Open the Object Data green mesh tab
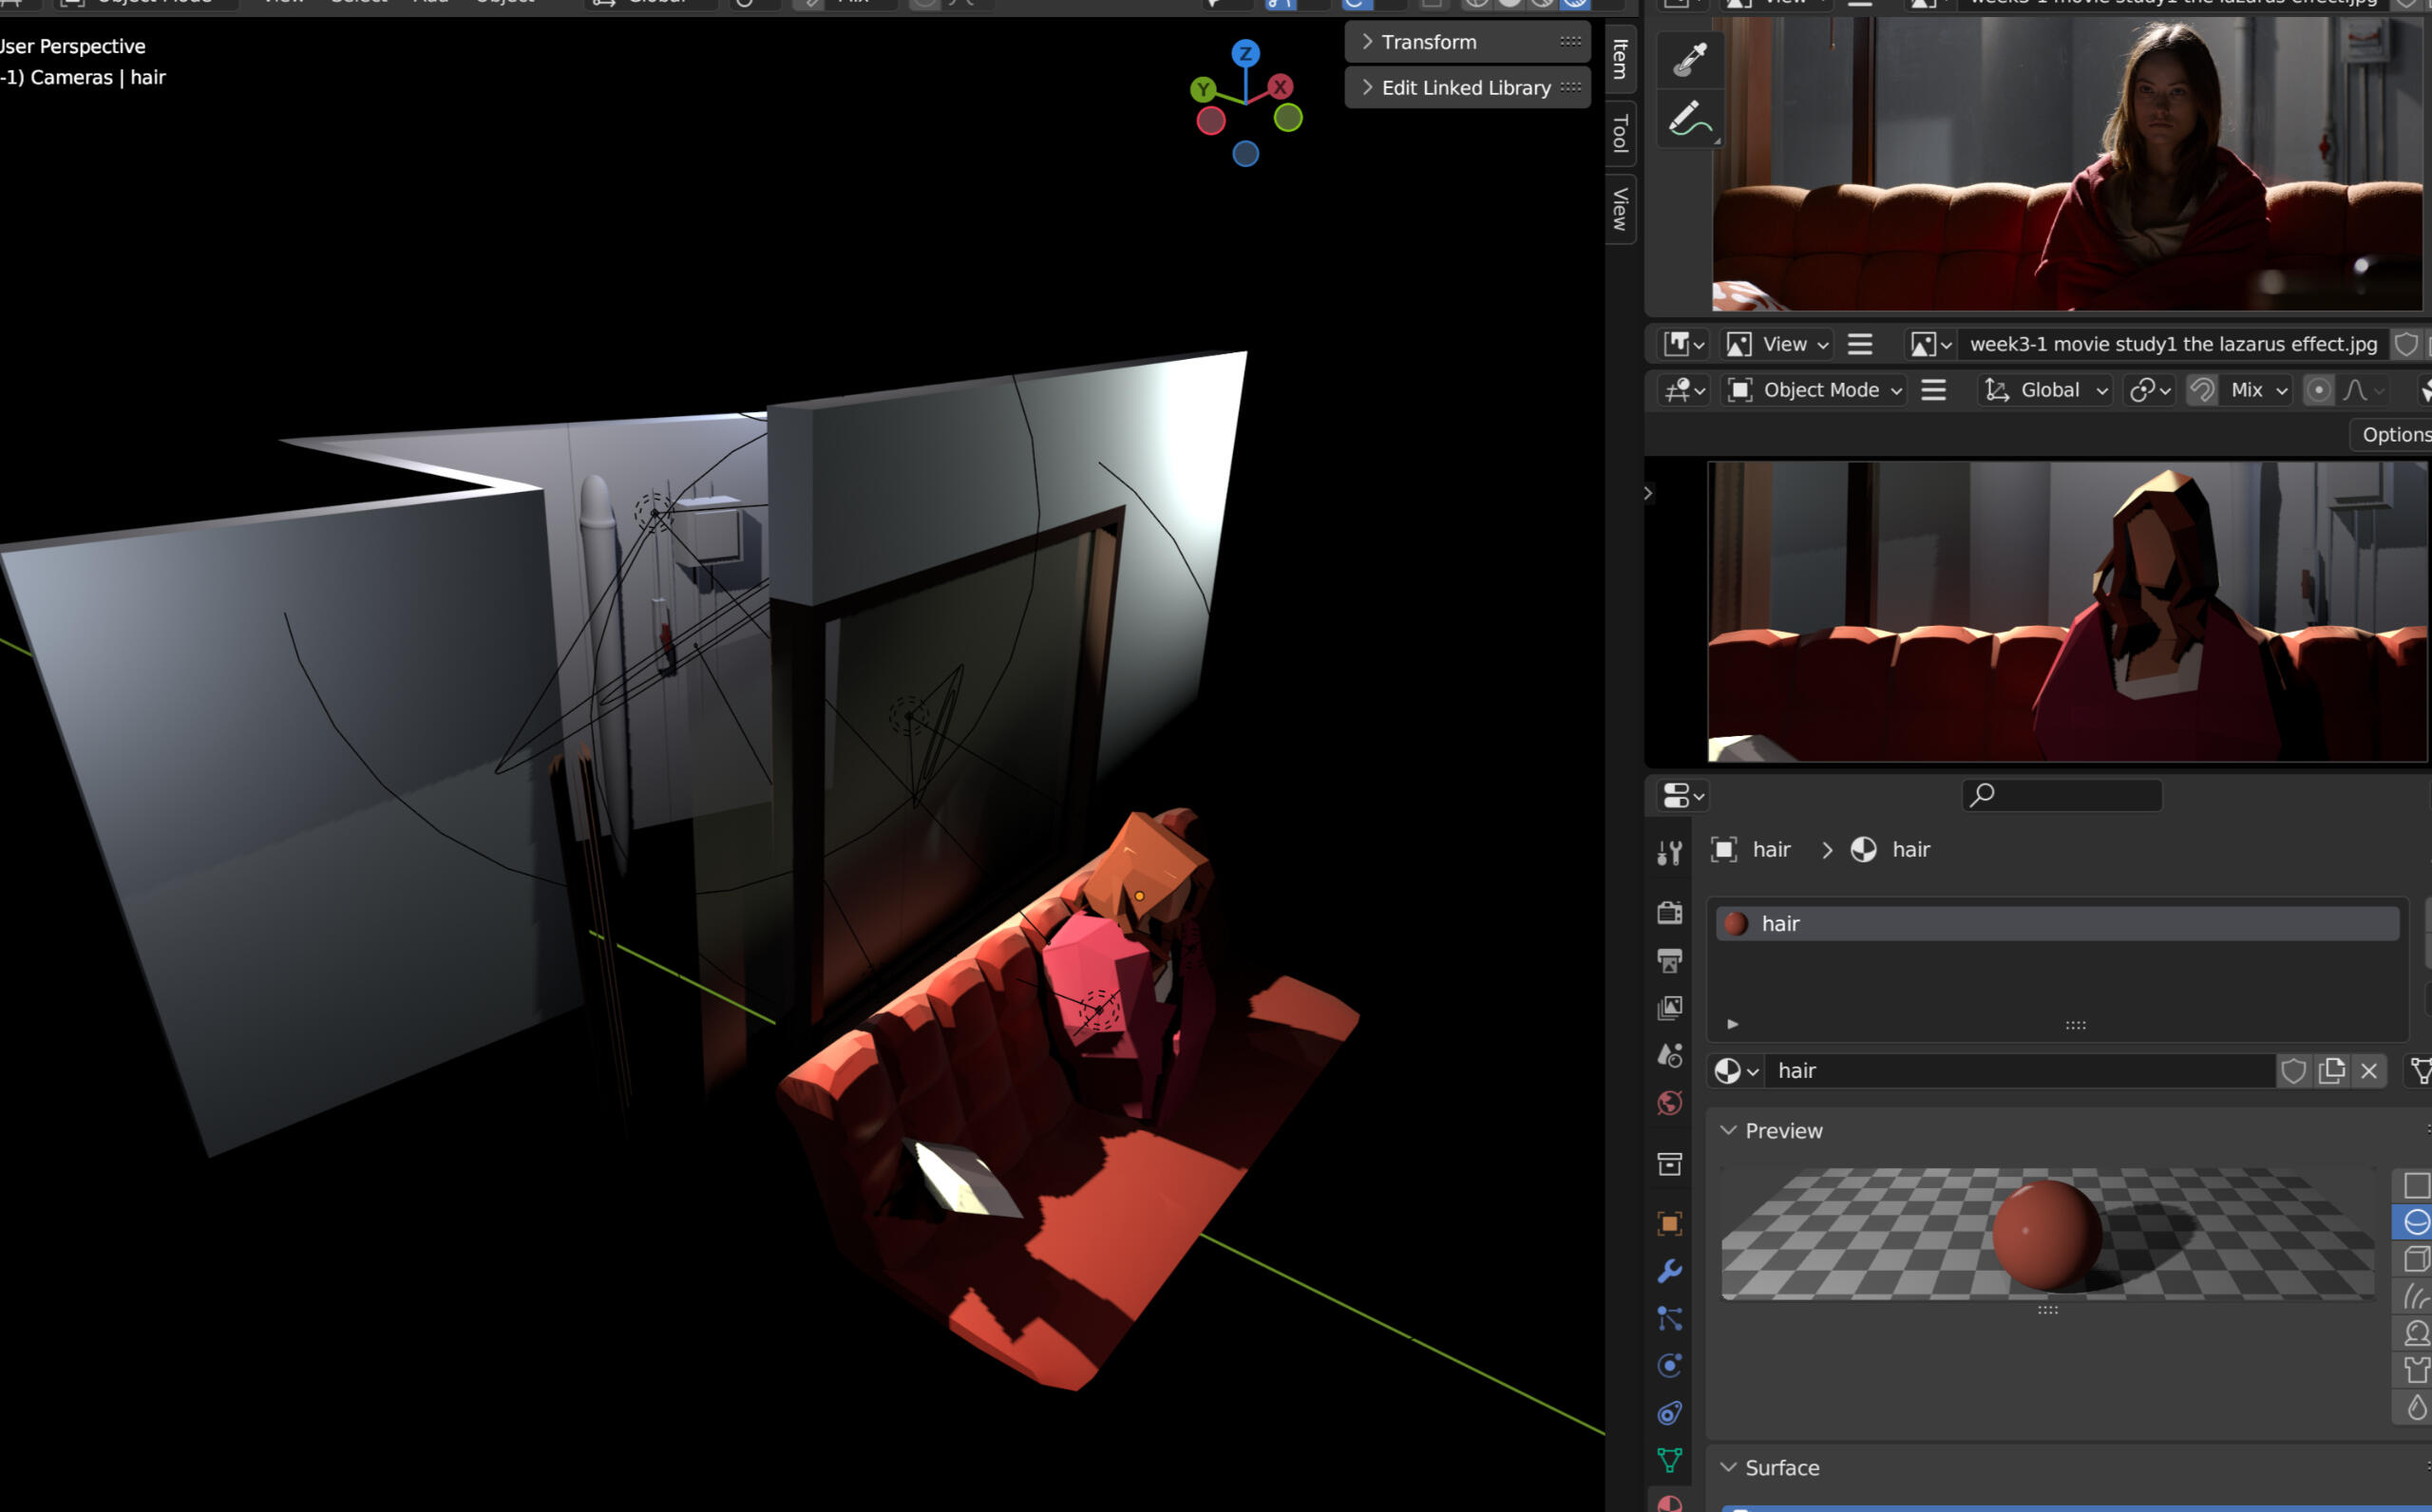Viewport: 2432px width, 1512px height. click(1669, 1460)
